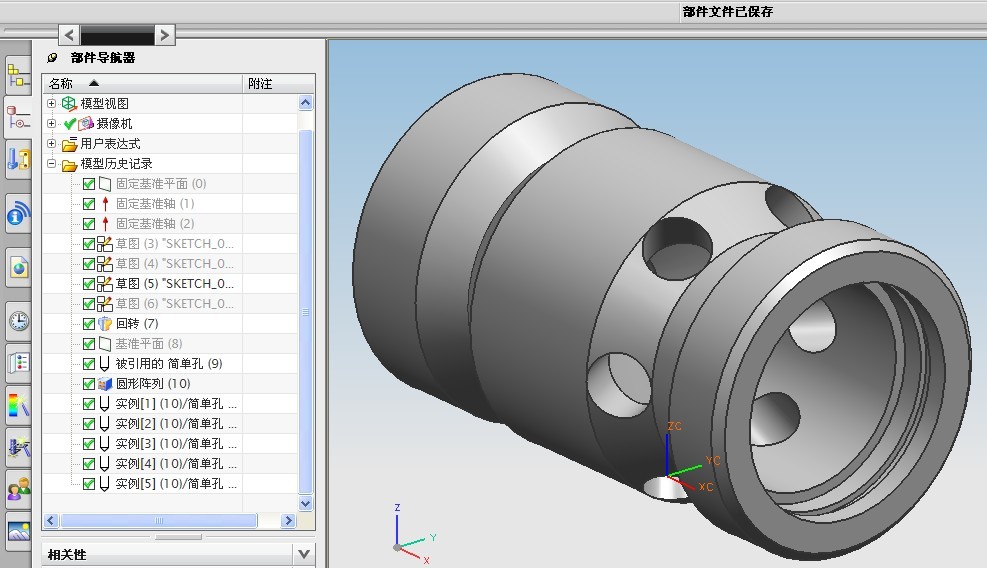The image size is (987, 568).
Task: Click the revolve icon of 回转 (7)
Action: pyautogui.click(x=104, y=324)
